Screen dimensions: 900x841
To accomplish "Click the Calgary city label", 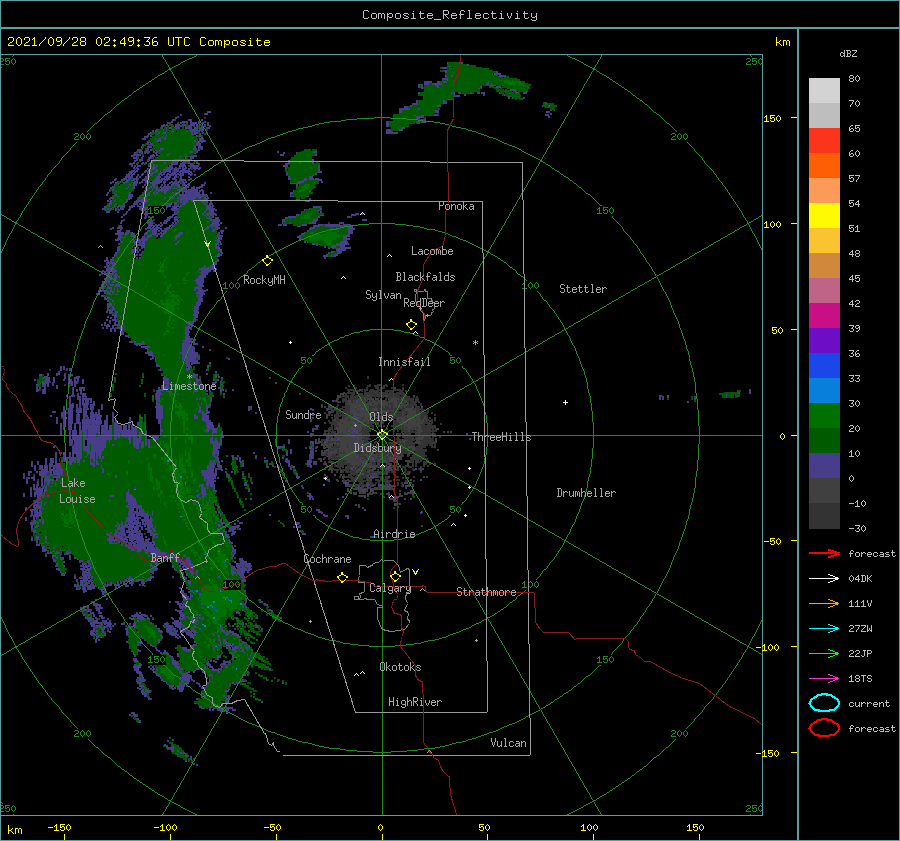I will point(390,588).
